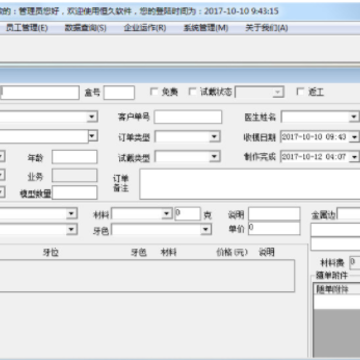
Task: Open the combo box left of 牙色 label
Action: point(38,229)
